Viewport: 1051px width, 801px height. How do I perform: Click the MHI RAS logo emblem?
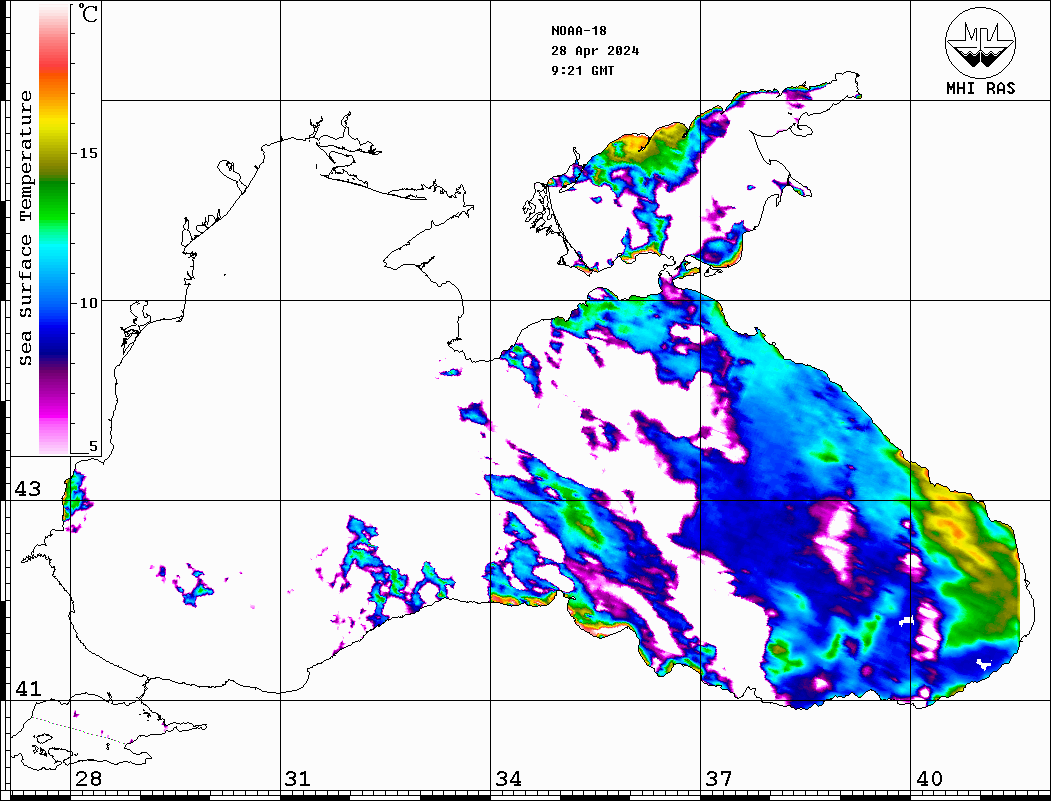pyautogui.click(x=980, y=42)
